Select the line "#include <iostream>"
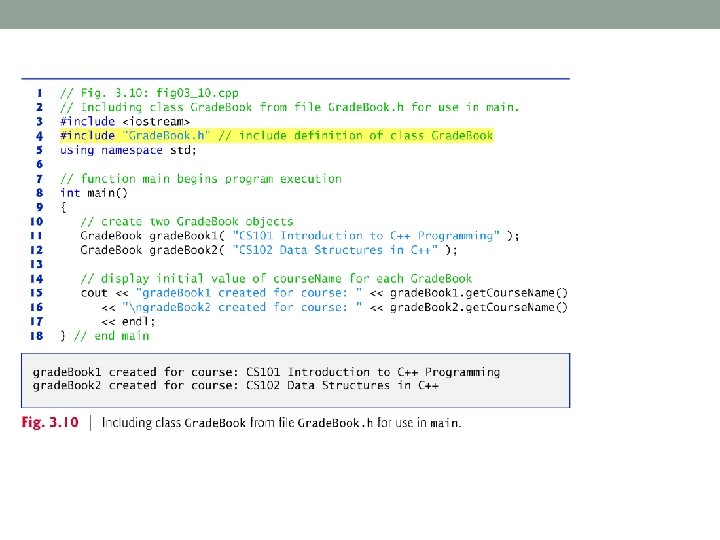Image resolution: width=720 pixels, height=540 pixels. pyautogui.click(x=125, y=122)
